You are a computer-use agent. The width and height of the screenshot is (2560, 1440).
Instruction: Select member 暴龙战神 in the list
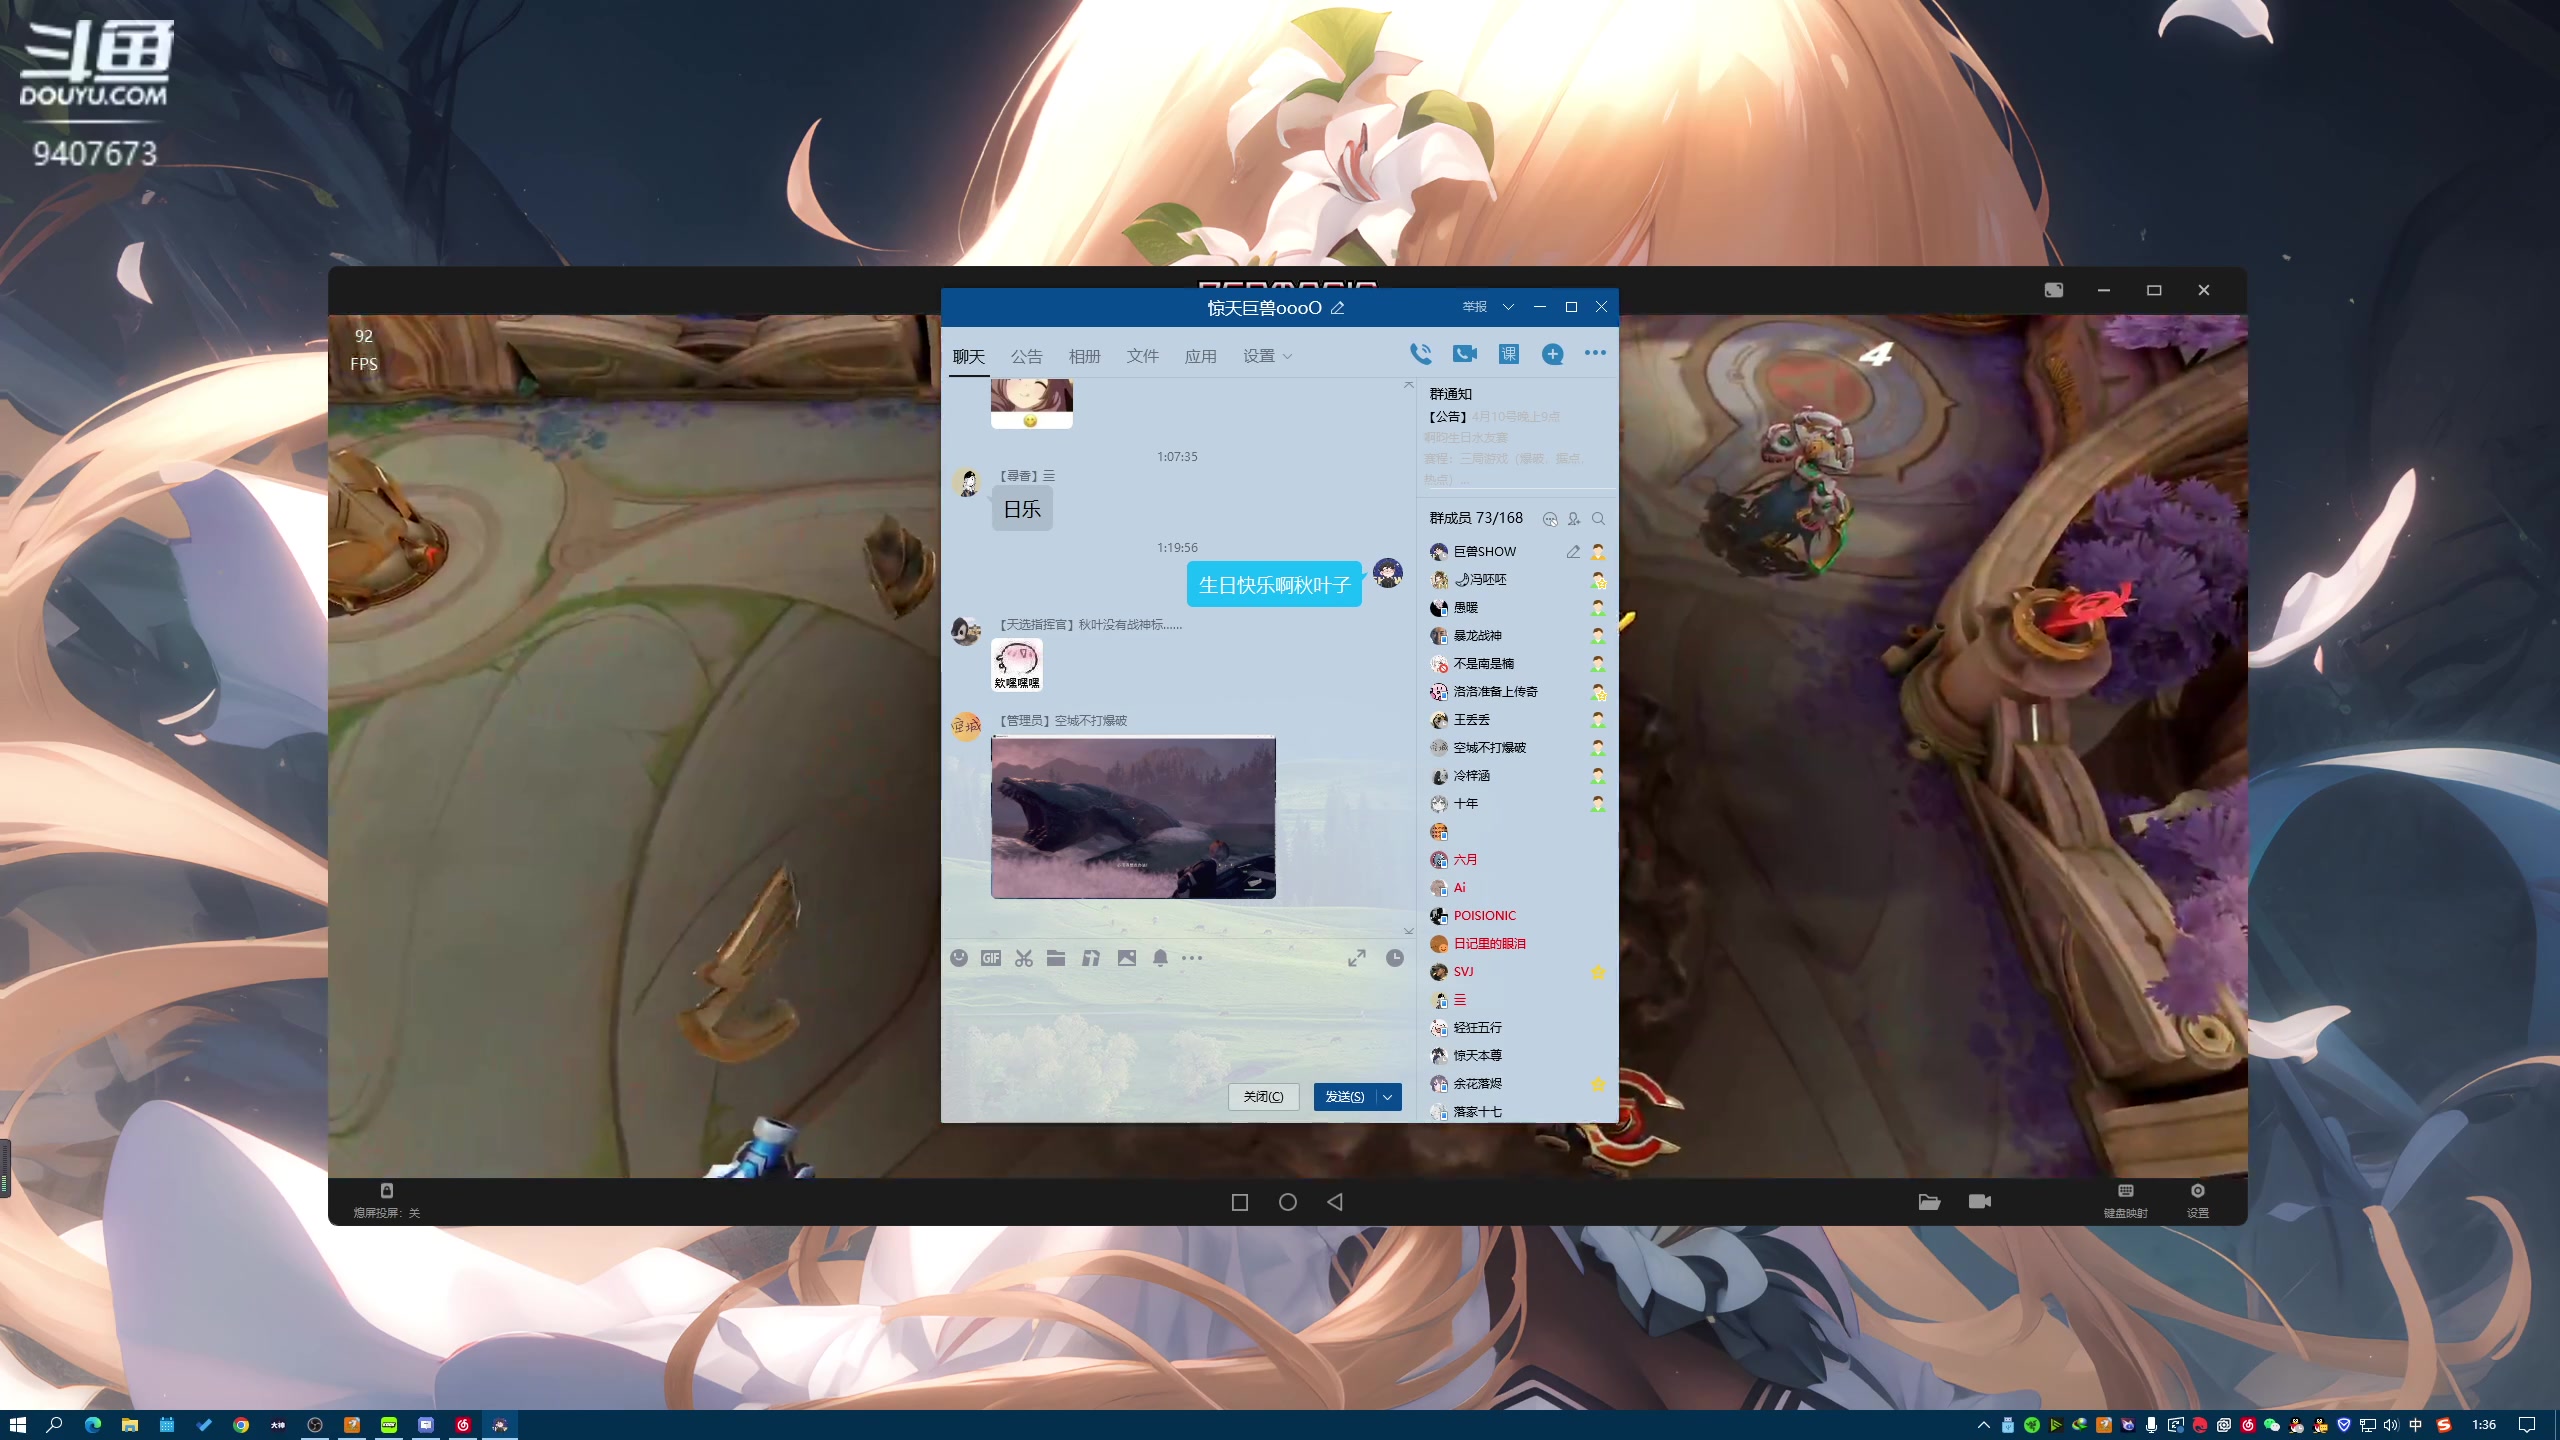point(1516,636)
